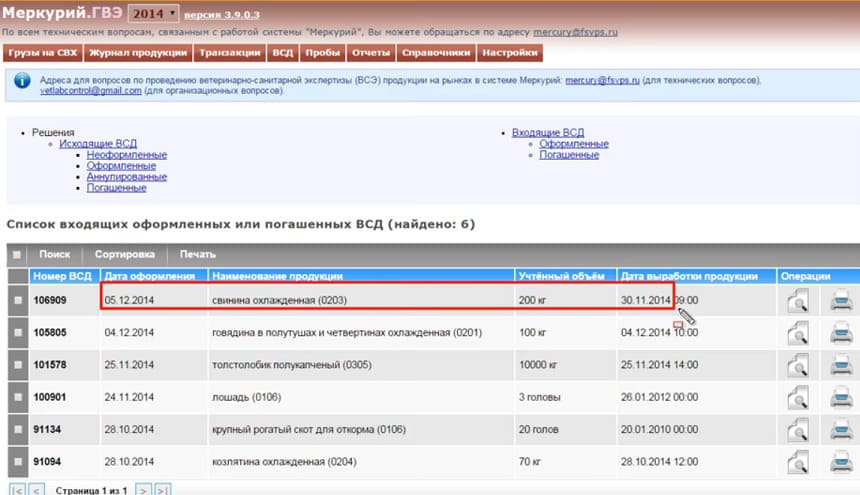Check the box for VSD 91134
Image resolution: width=860 pixels, height=495 pixels.
[x=18, y=430]
